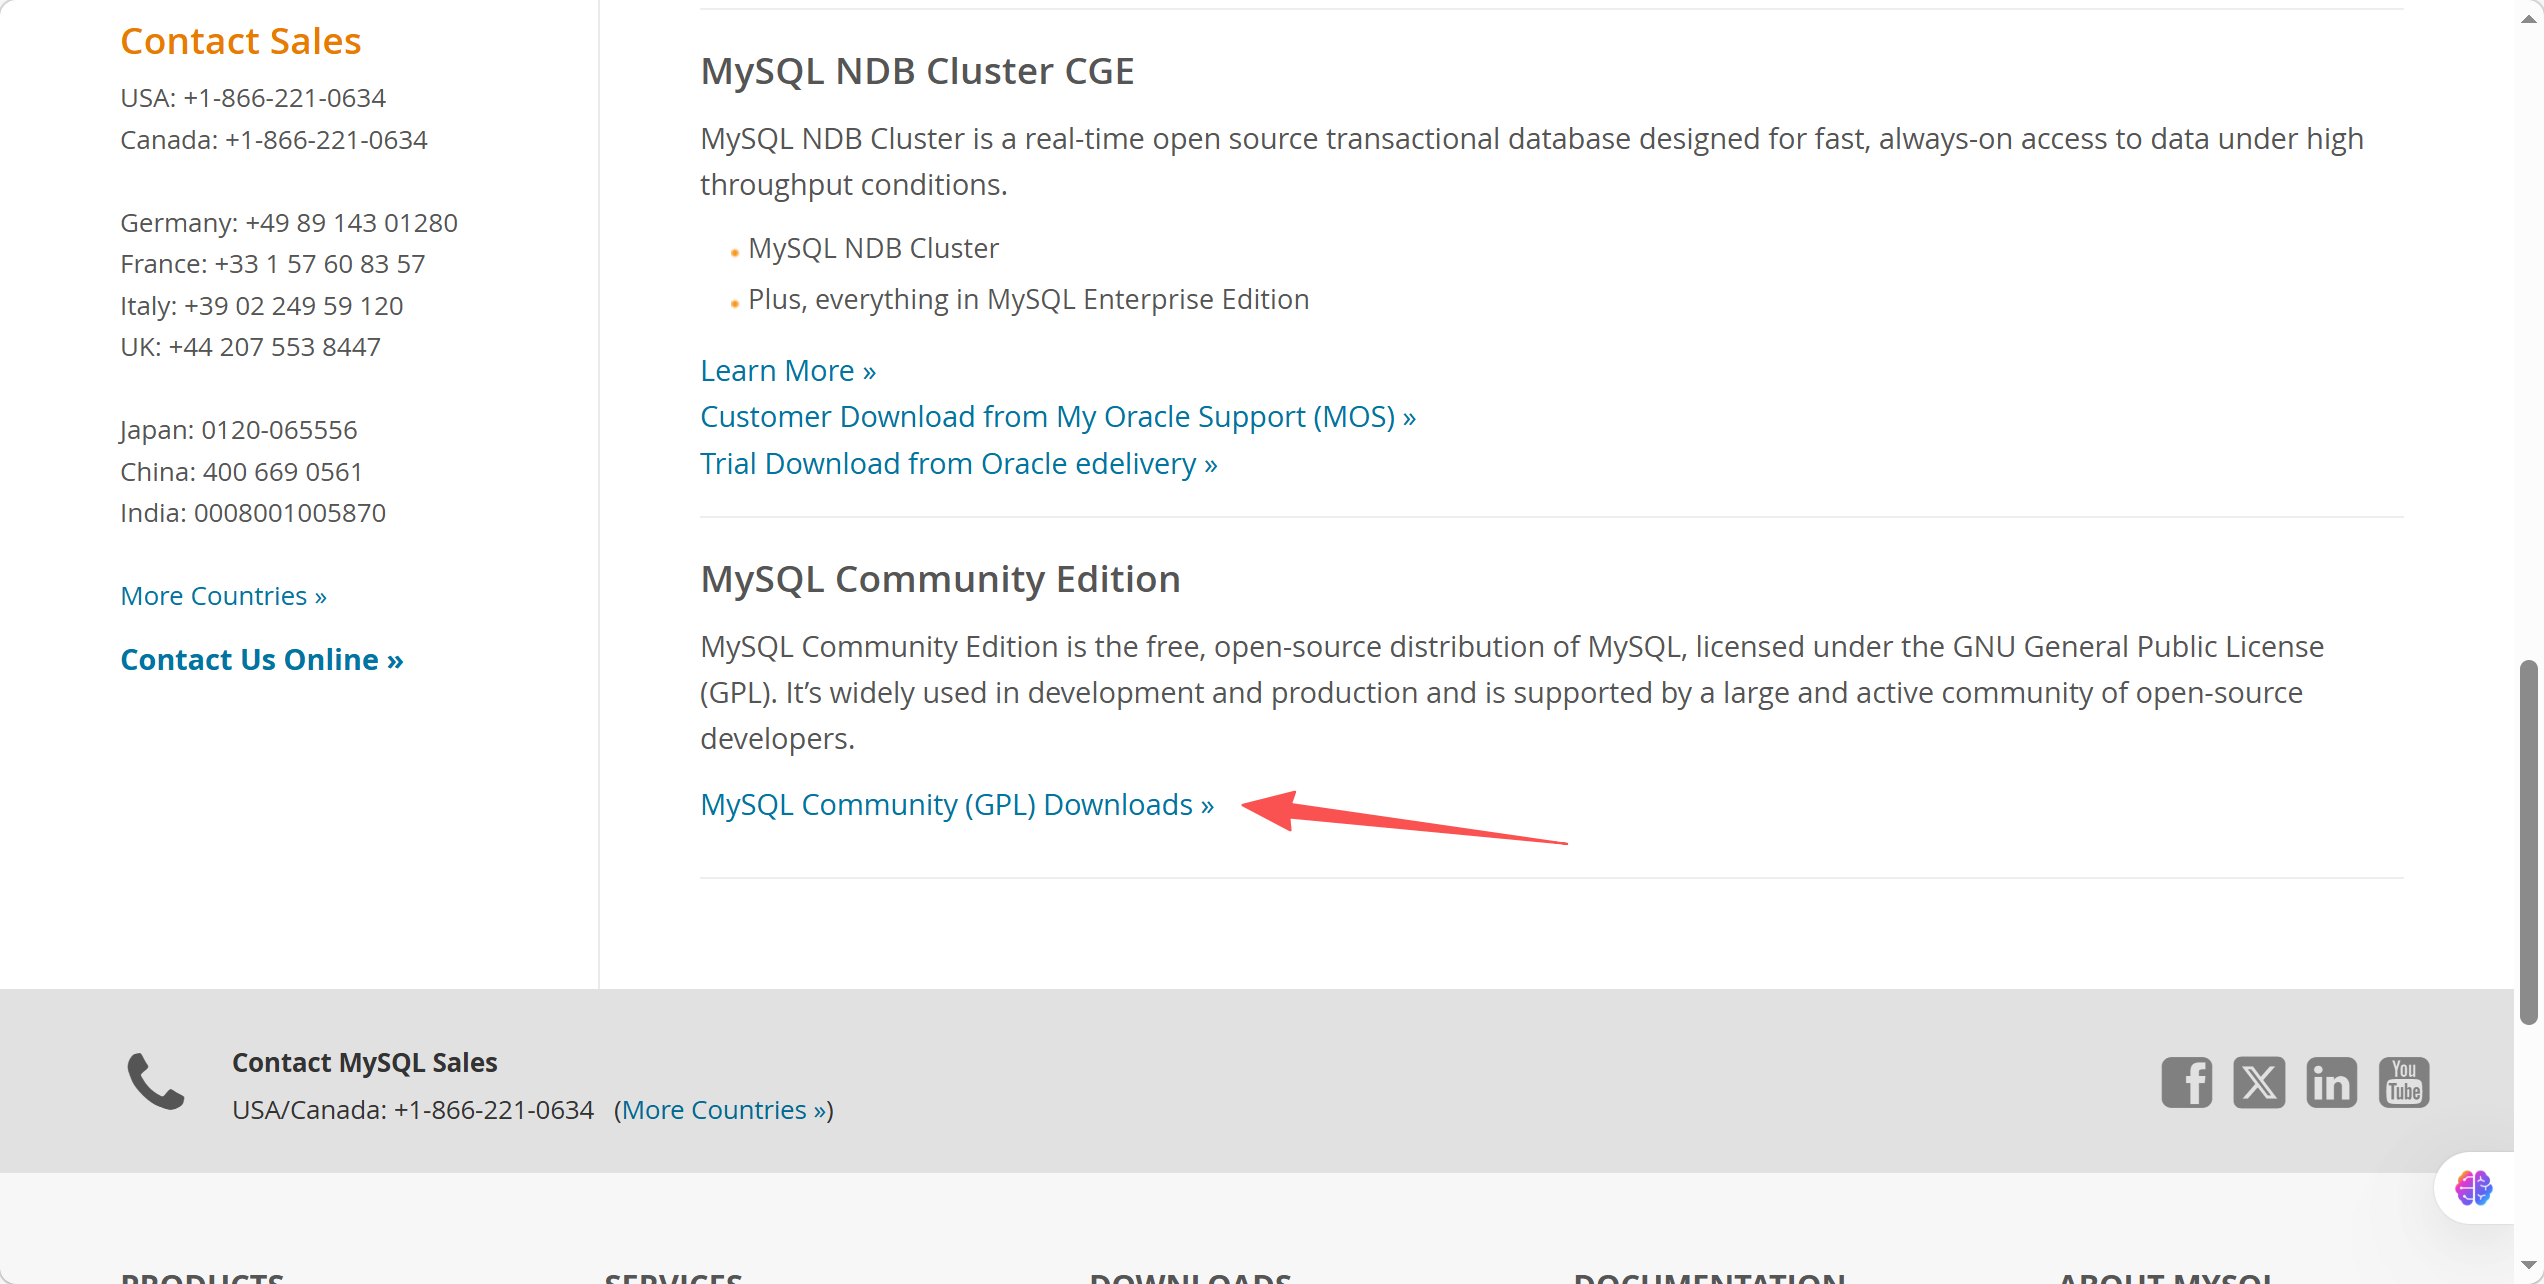Open Learn More link under NDB Cluster
The image size is (2544, 1284).
[x=787, y=371]
